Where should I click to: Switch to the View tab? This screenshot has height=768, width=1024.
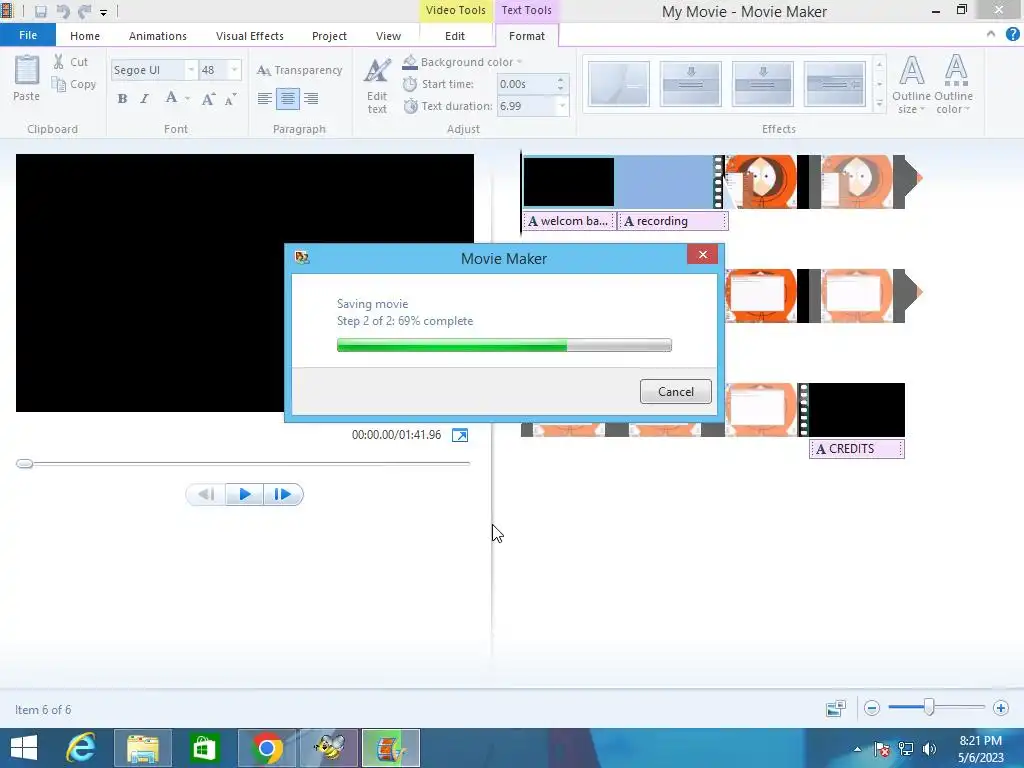tap(388, 36)
